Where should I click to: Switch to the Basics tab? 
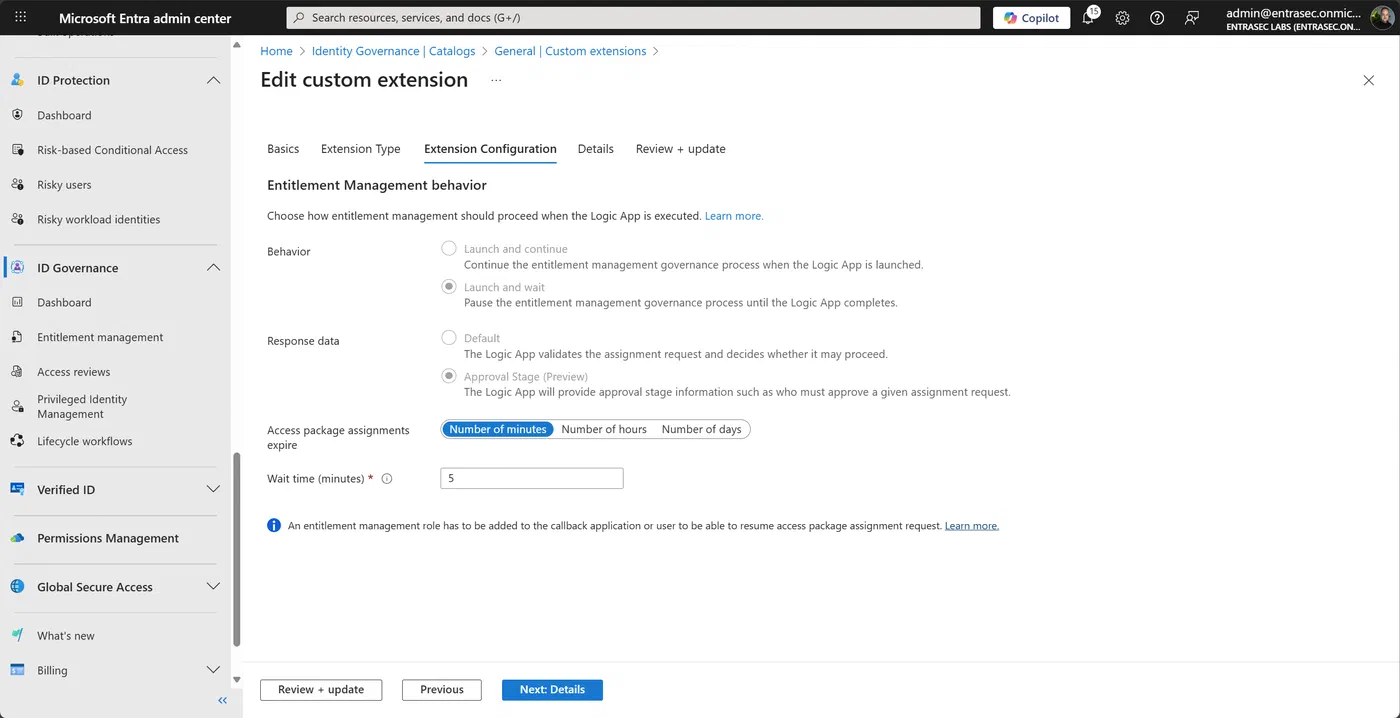[x=283, y=149]
